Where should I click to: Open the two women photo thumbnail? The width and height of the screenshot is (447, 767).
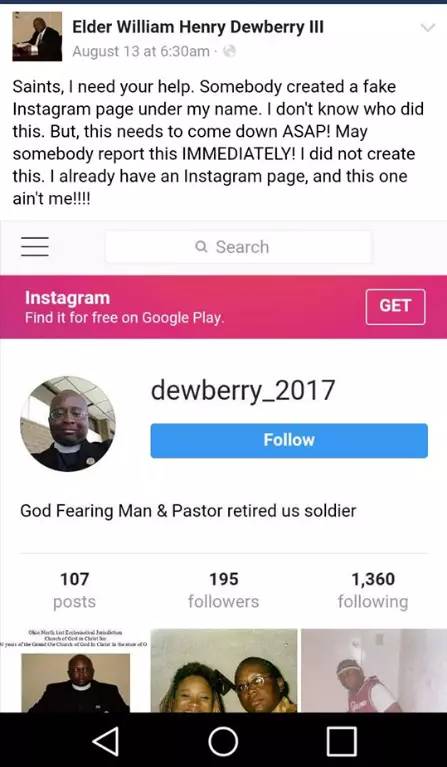click(224, 671)
